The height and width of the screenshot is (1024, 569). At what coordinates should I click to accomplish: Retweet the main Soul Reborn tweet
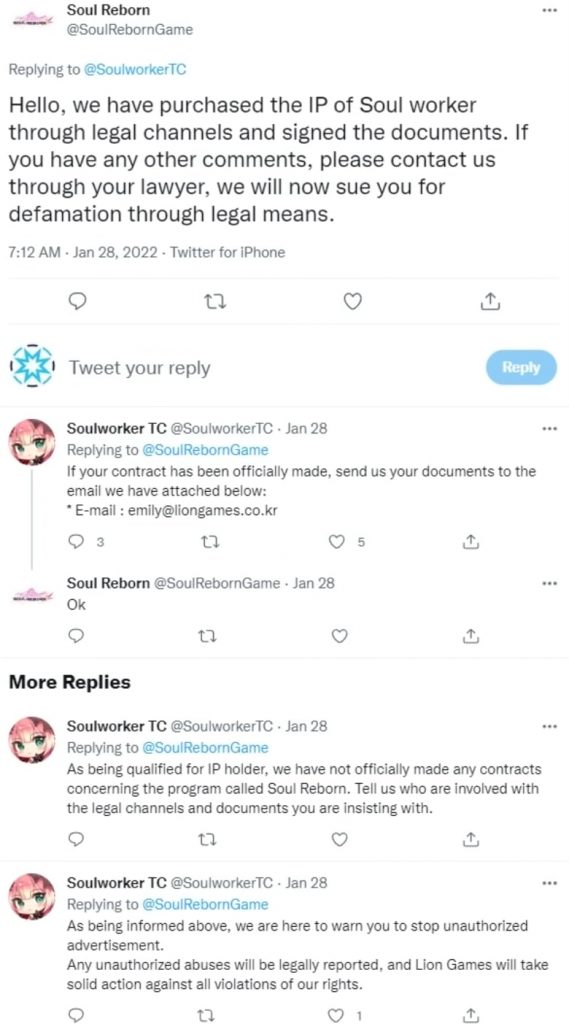click(x=213, y=301)
